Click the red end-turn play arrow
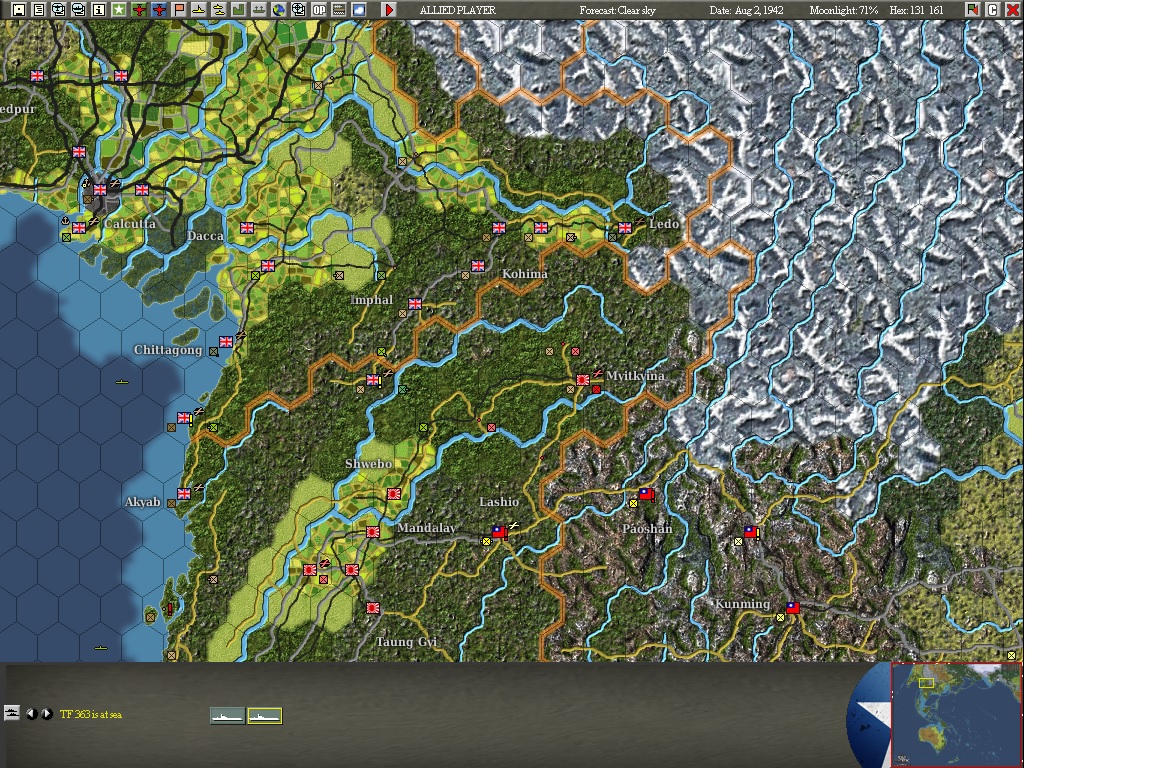The width and height of the screenshot is (1152, 768). tap(389, 10)
